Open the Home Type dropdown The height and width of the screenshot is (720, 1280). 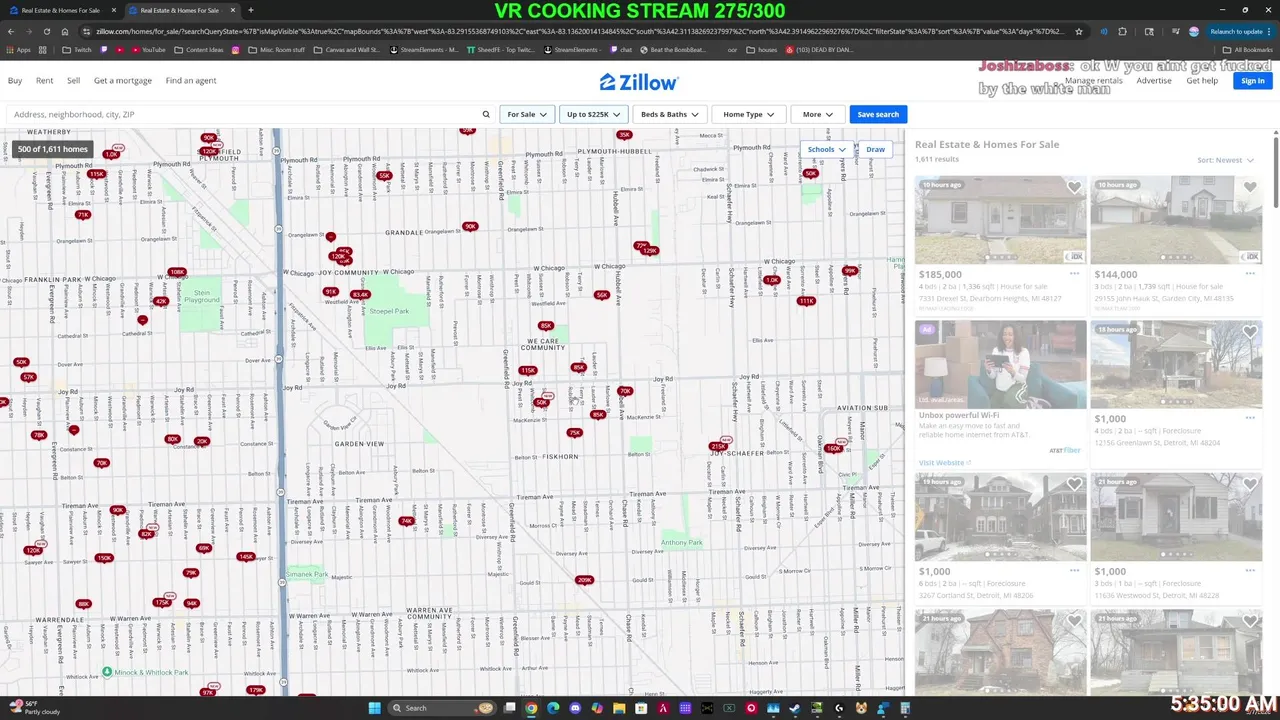749,114
